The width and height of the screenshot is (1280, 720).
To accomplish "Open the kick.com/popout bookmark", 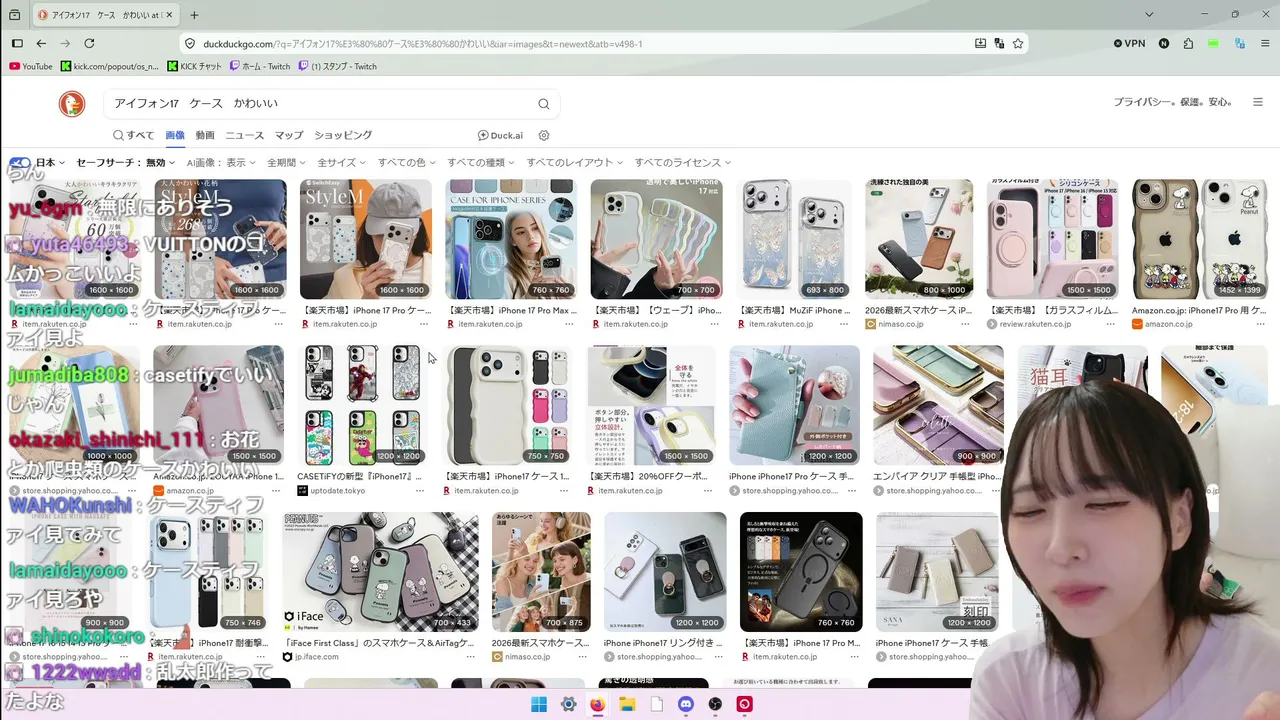I will pos(110,67).
